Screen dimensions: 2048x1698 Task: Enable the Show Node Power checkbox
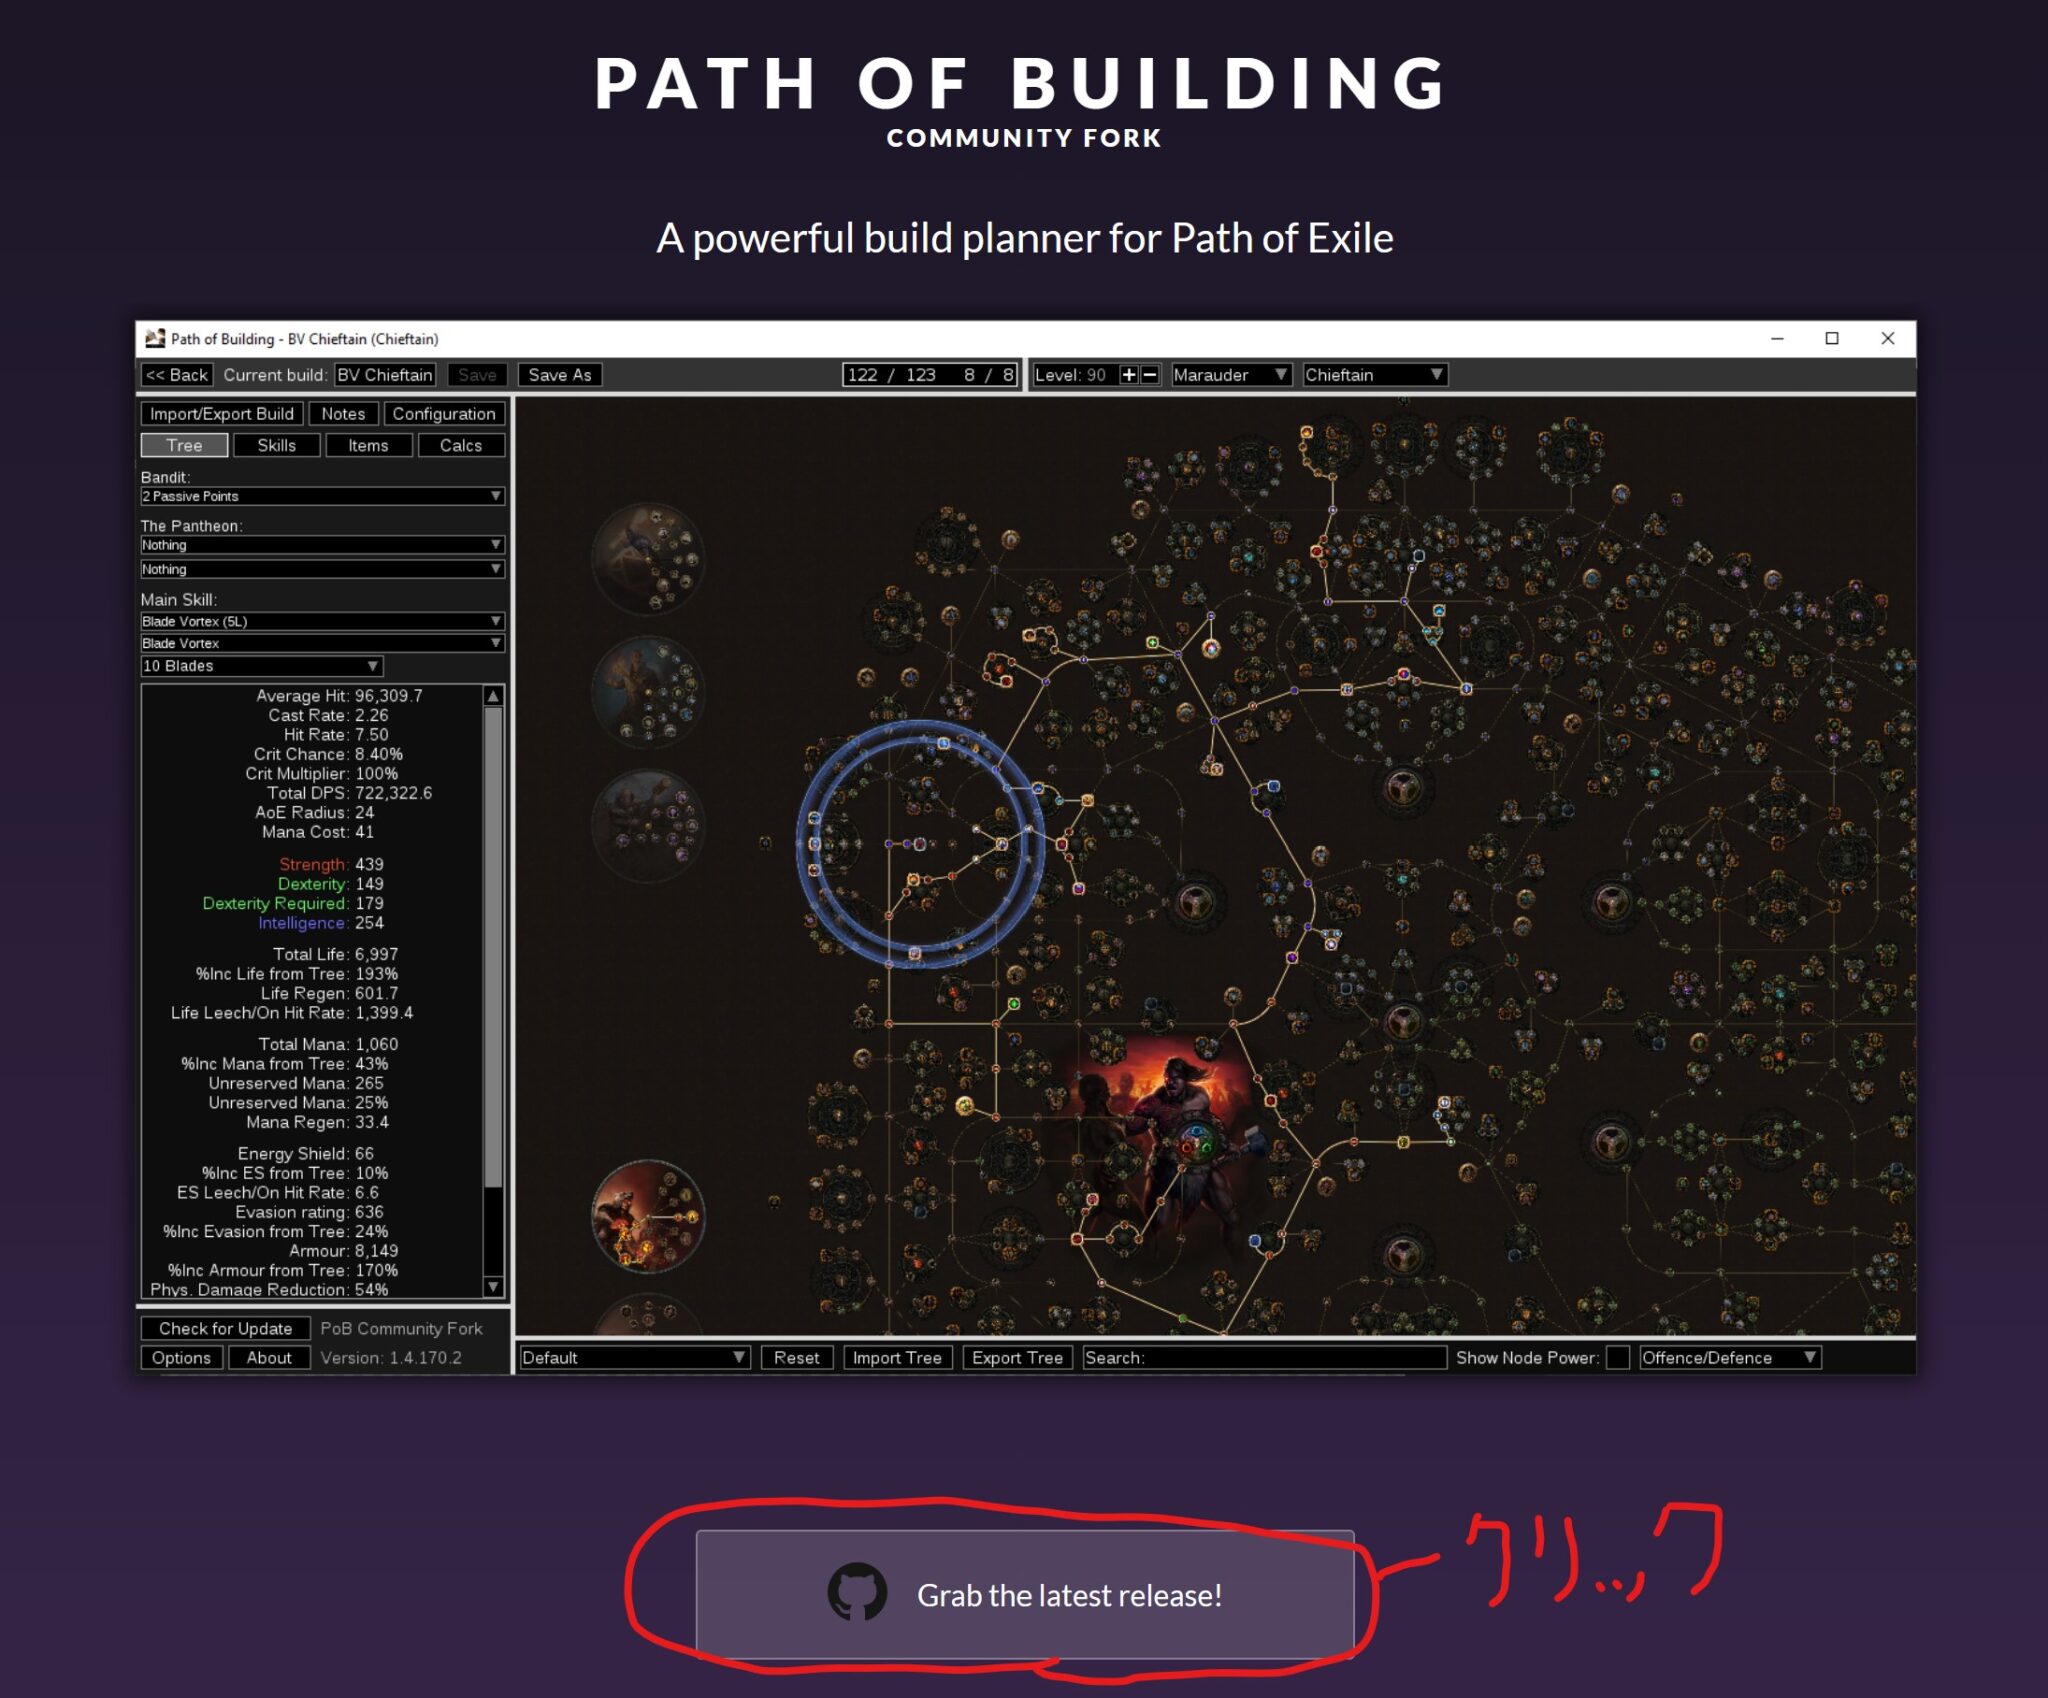(1617, 1358)
